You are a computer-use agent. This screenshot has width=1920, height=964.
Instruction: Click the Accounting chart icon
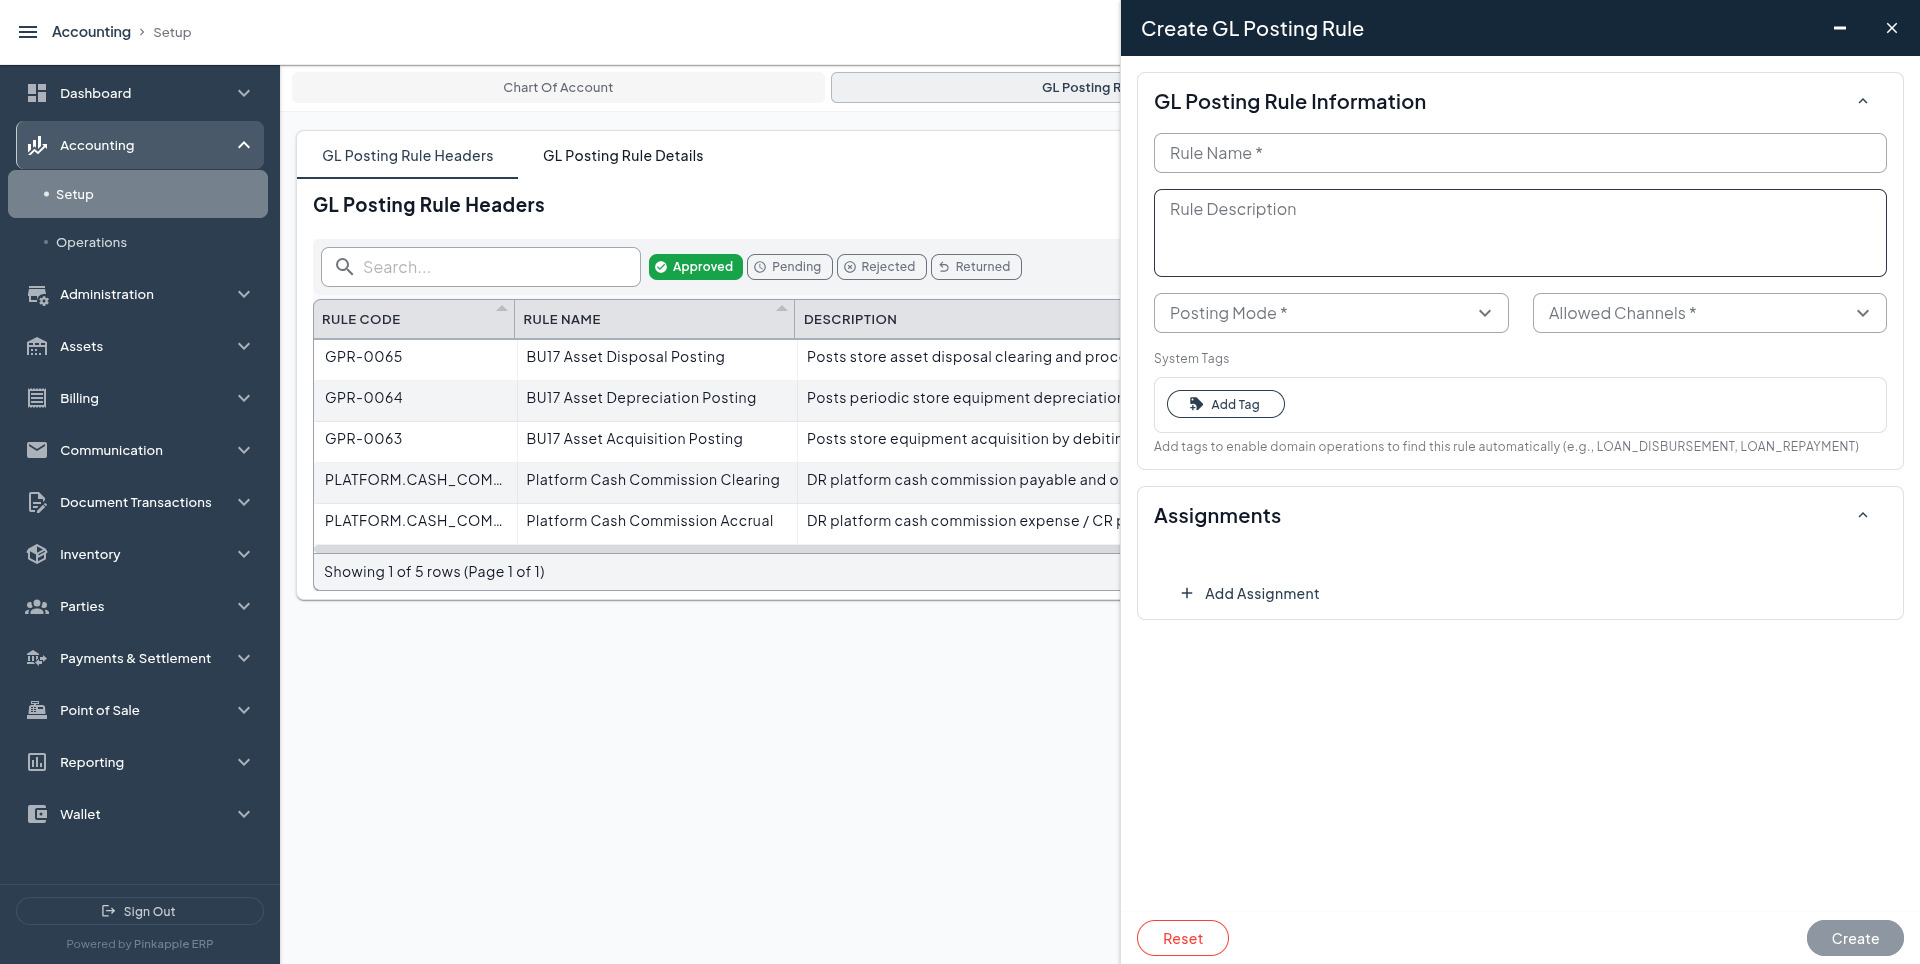click(37, 145)
